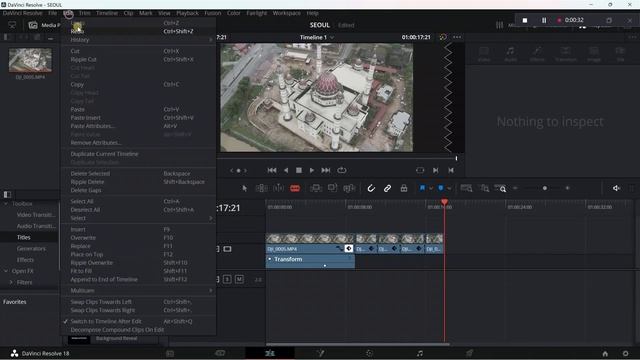
Task: Choose Delete Gaps from Edit menu
Action: point(139,190)
